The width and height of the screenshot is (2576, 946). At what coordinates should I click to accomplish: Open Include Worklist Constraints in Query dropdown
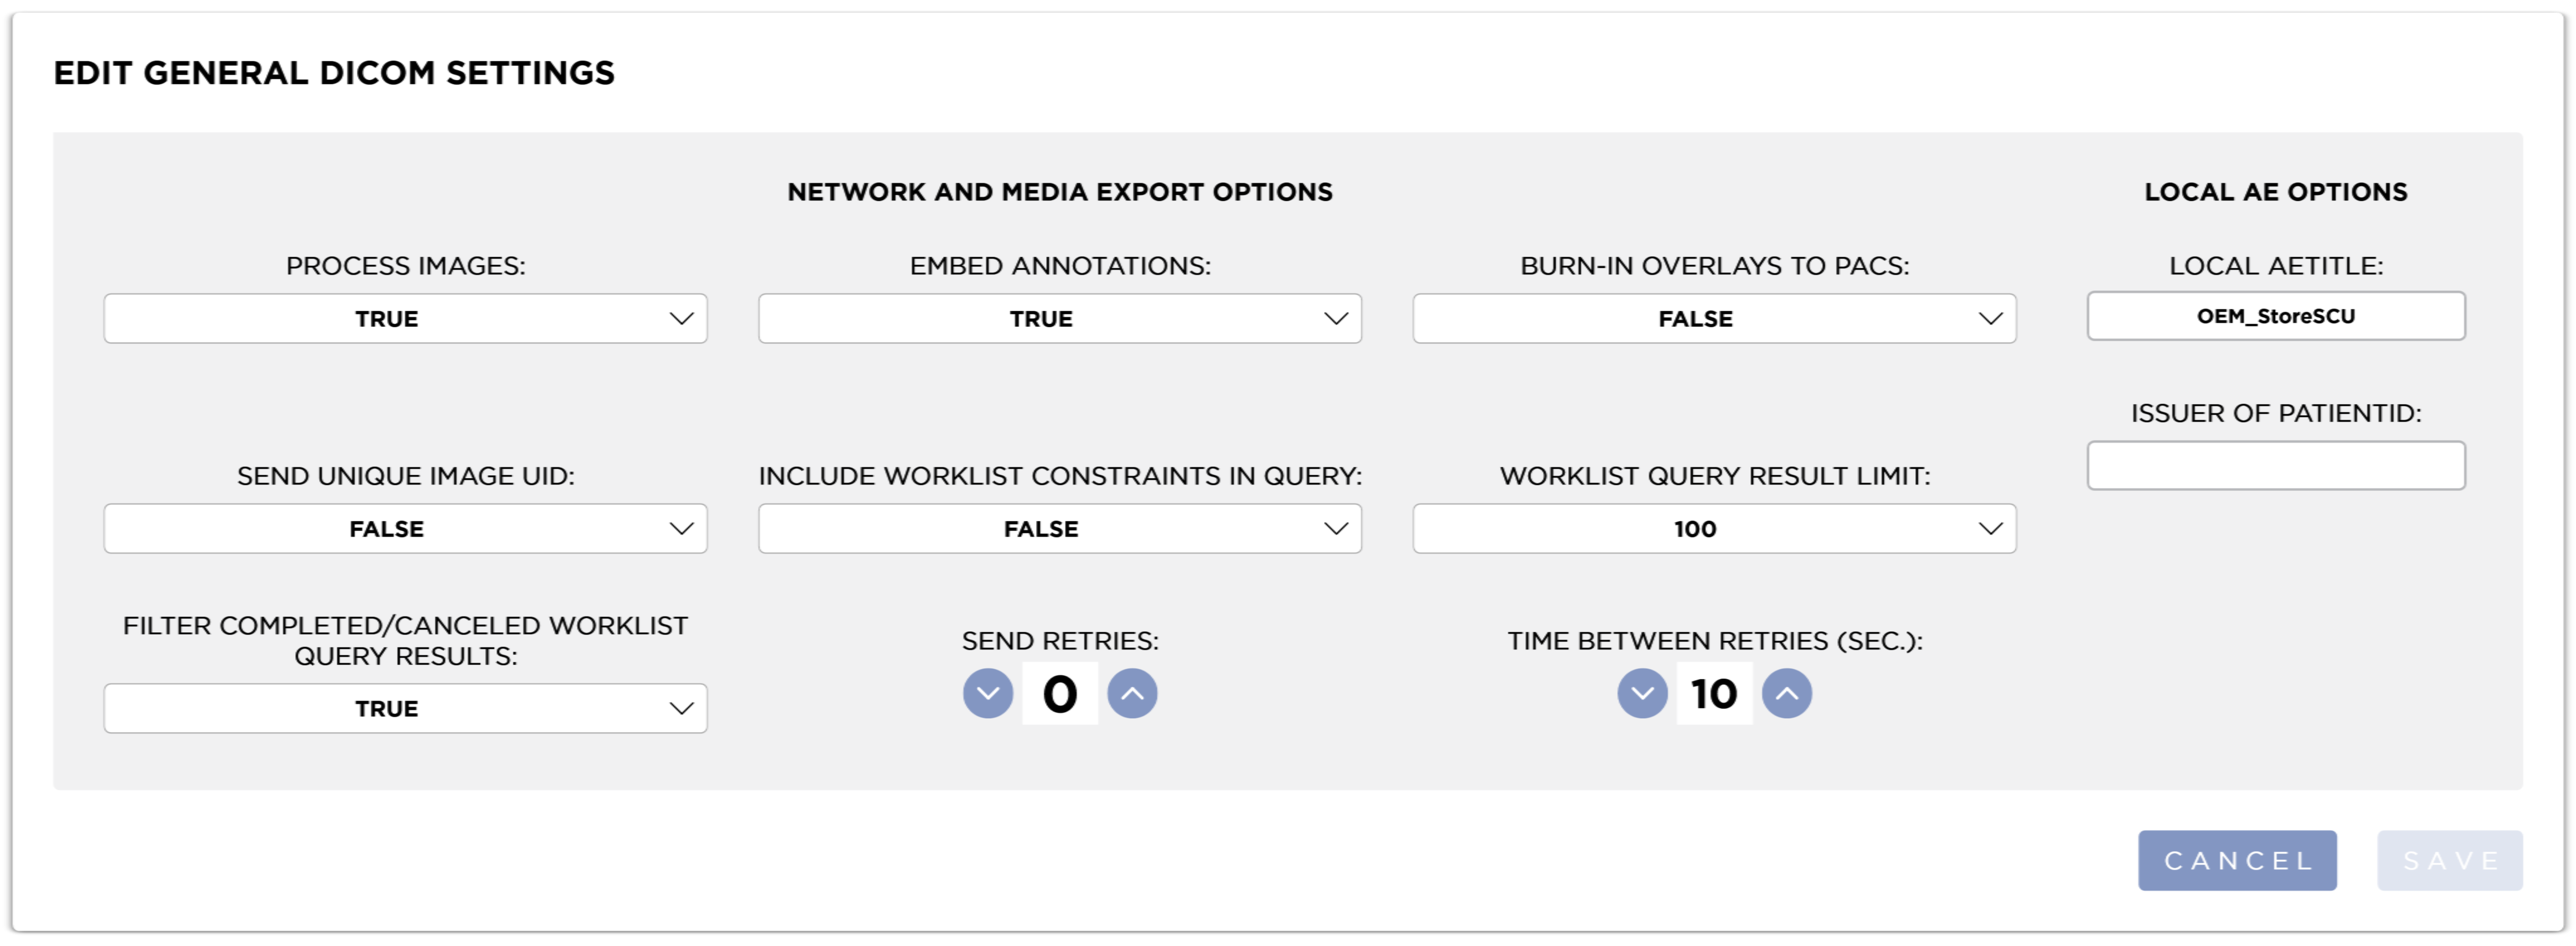coord(1059,528)
